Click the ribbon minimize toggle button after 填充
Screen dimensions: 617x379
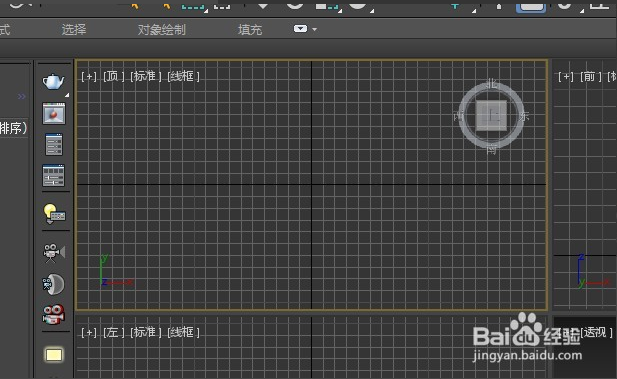(300, 29)
